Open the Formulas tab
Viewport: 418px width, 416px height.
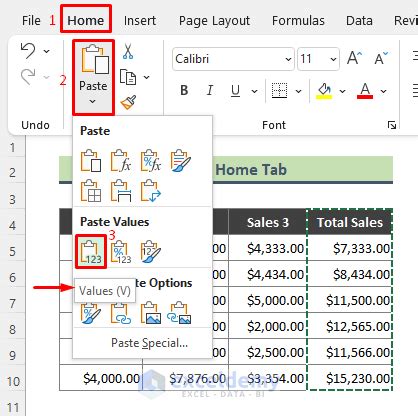click(298, 21)
